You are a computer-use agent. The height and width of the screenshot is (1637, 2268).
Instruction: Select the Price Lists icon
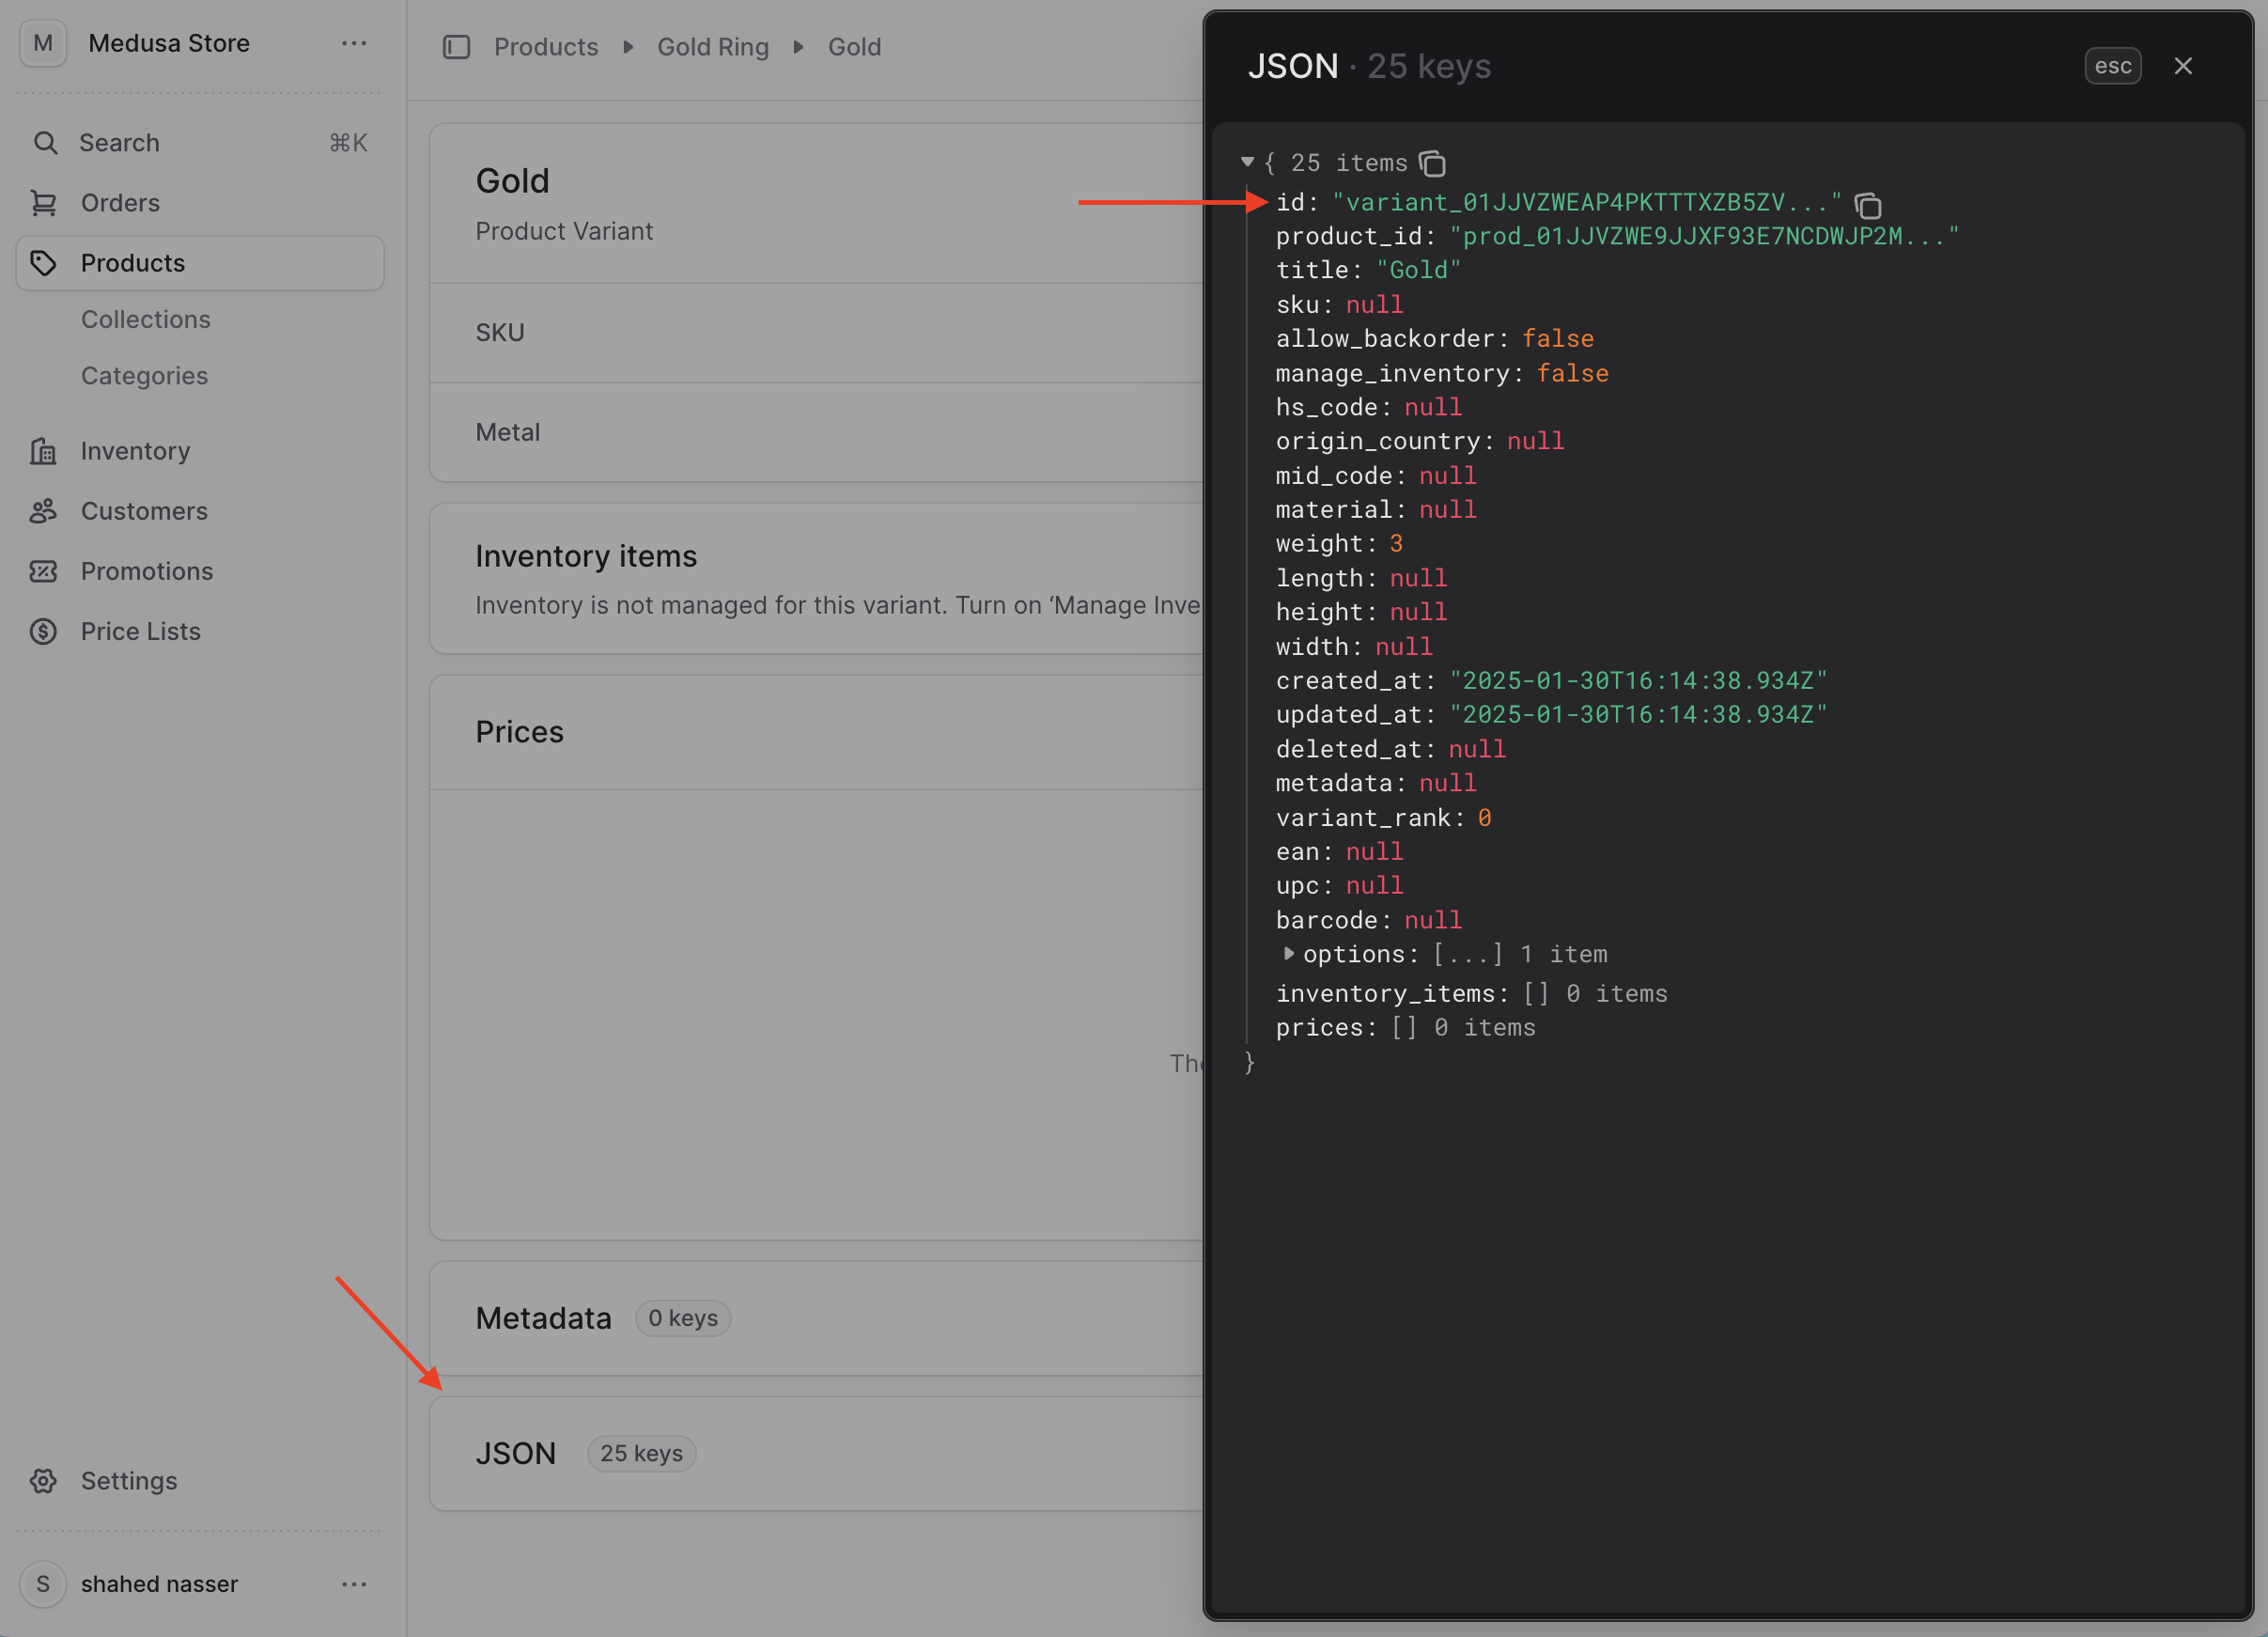(x=44, y=631)
